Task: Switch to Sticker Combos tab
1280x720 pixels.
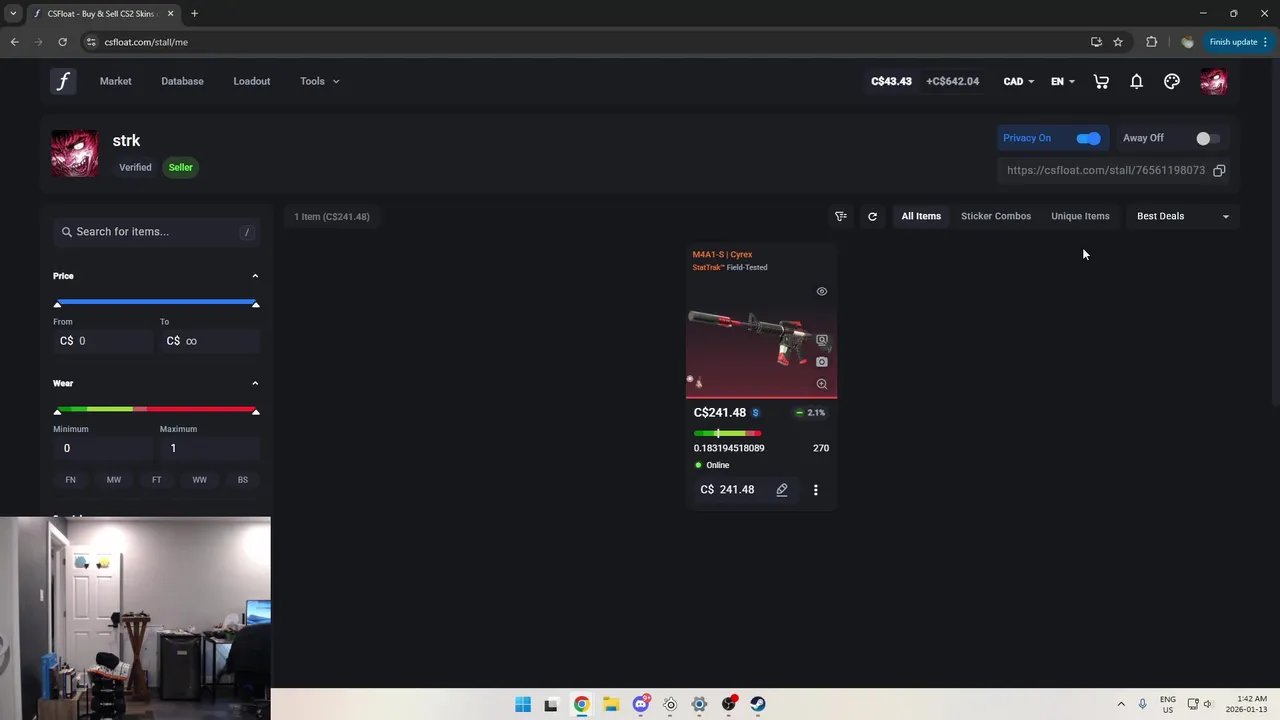Action: click(x=996, y=216)
